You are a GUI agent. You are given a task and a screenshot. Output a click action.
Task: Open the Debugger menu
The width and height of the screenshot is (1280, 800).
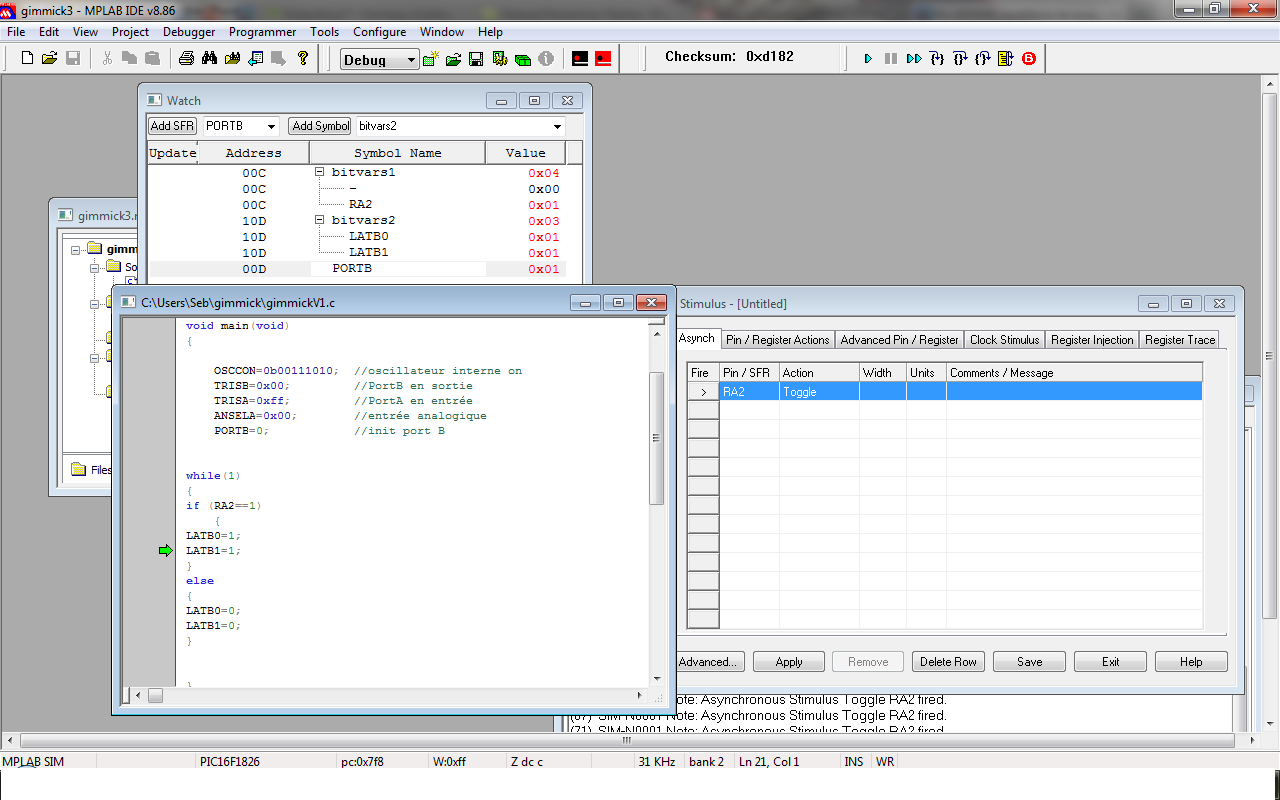click(188, 32)
